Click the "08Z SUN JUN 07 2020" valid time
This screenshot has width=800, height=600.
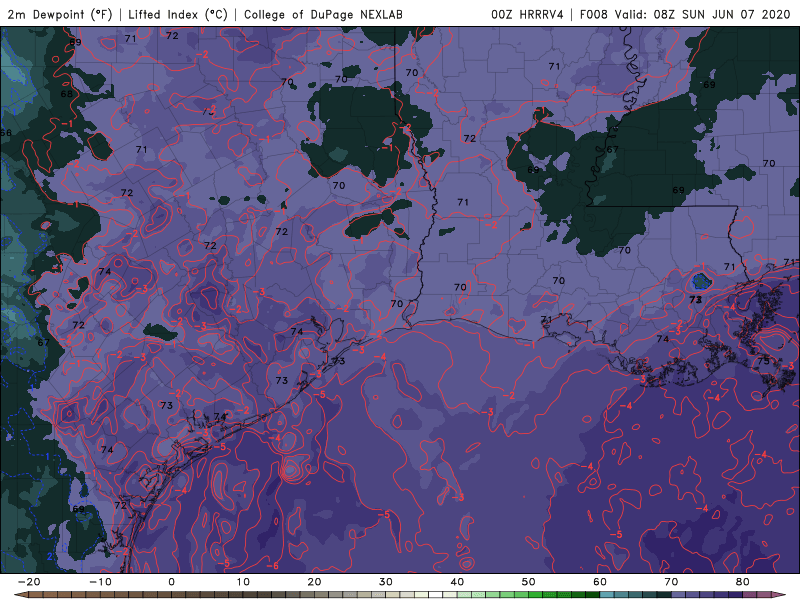click(x=722, y=14)
